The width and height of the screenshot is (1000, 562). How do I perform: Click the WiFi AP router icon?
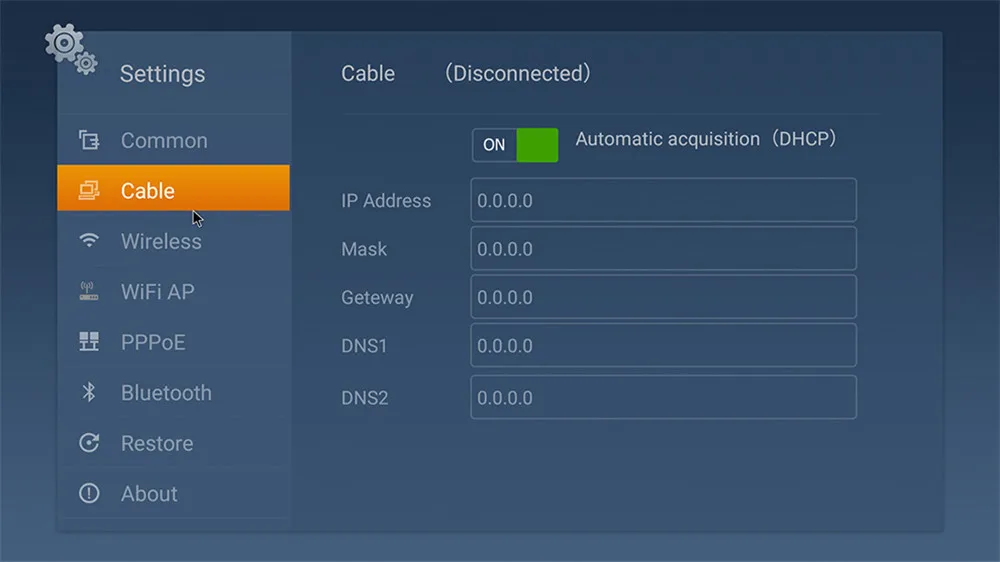click(x=89, y=292)
